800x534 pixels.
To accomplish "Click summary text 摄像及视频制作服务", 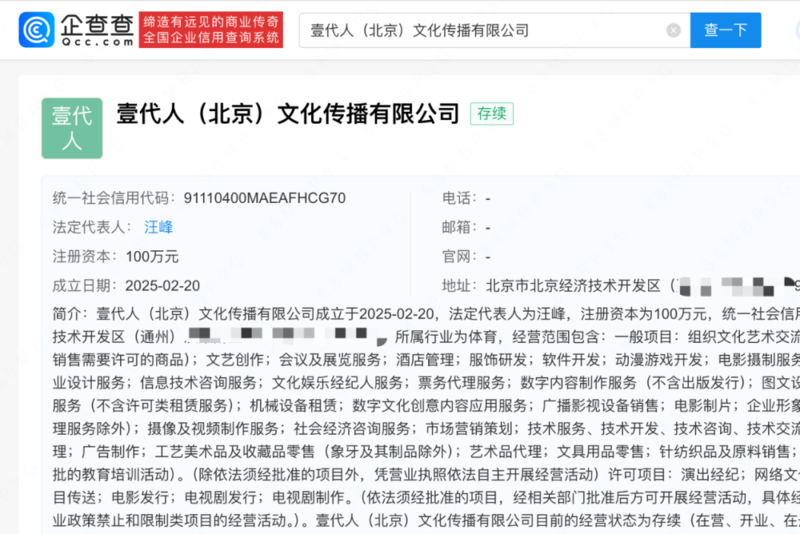I will point(213,428).
